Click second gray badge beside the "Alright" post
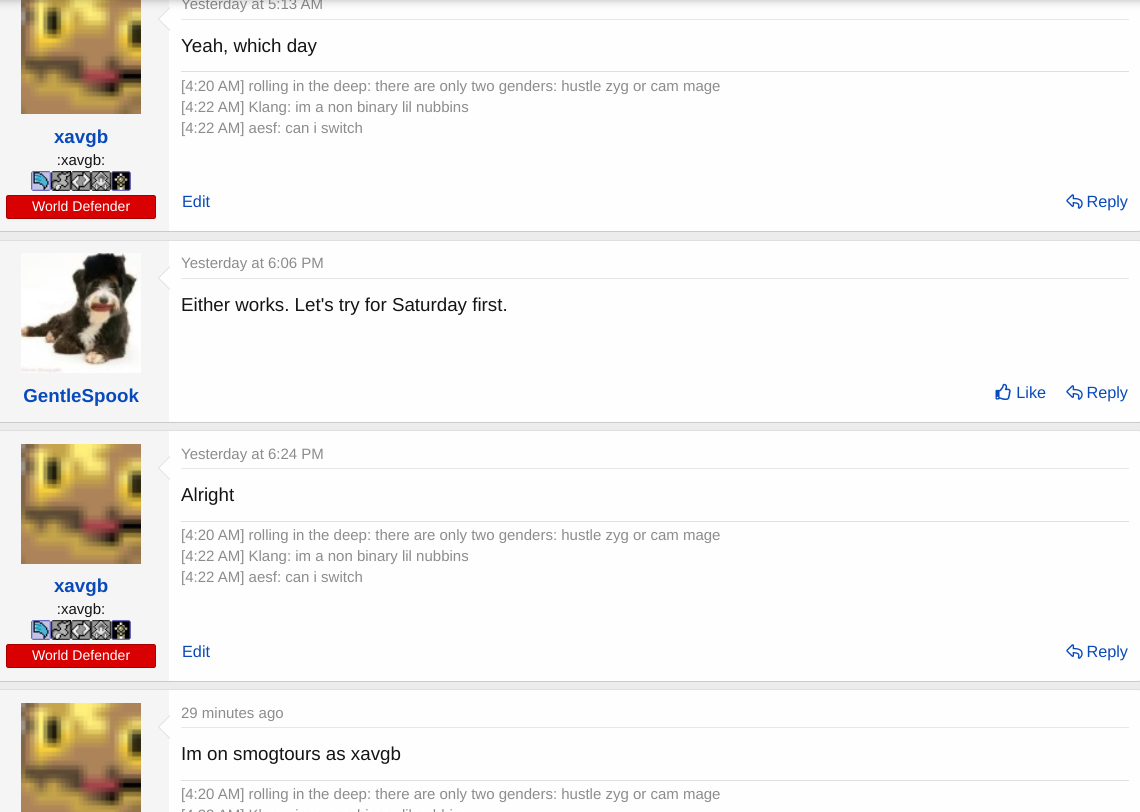The height and width of the screenshot is (812, 1140). (61, 630)
